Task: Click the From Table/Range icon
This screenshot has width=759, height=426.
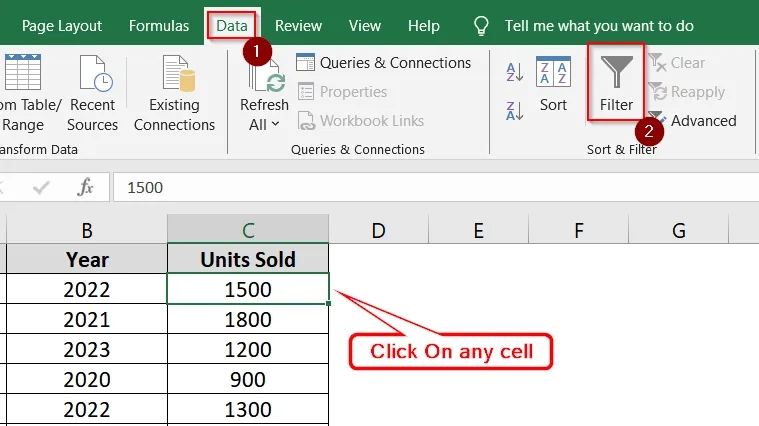Action: (22, 72)
